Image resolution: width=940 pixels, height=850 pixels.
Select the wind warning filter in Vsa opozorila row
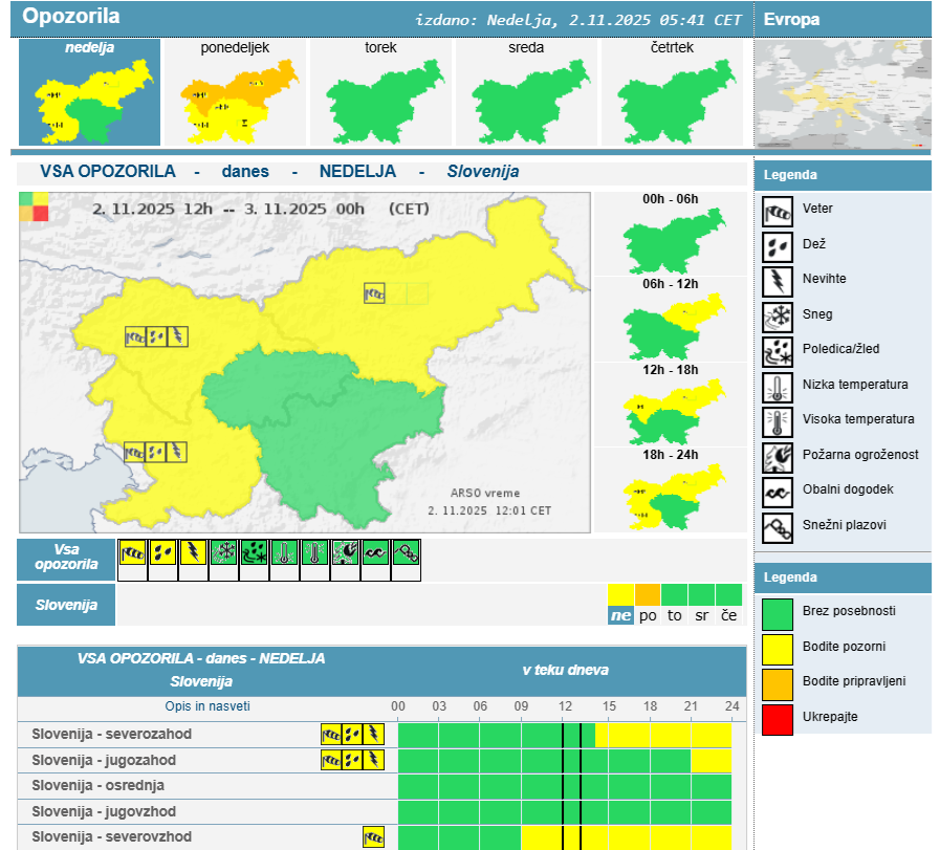[133, 553]
